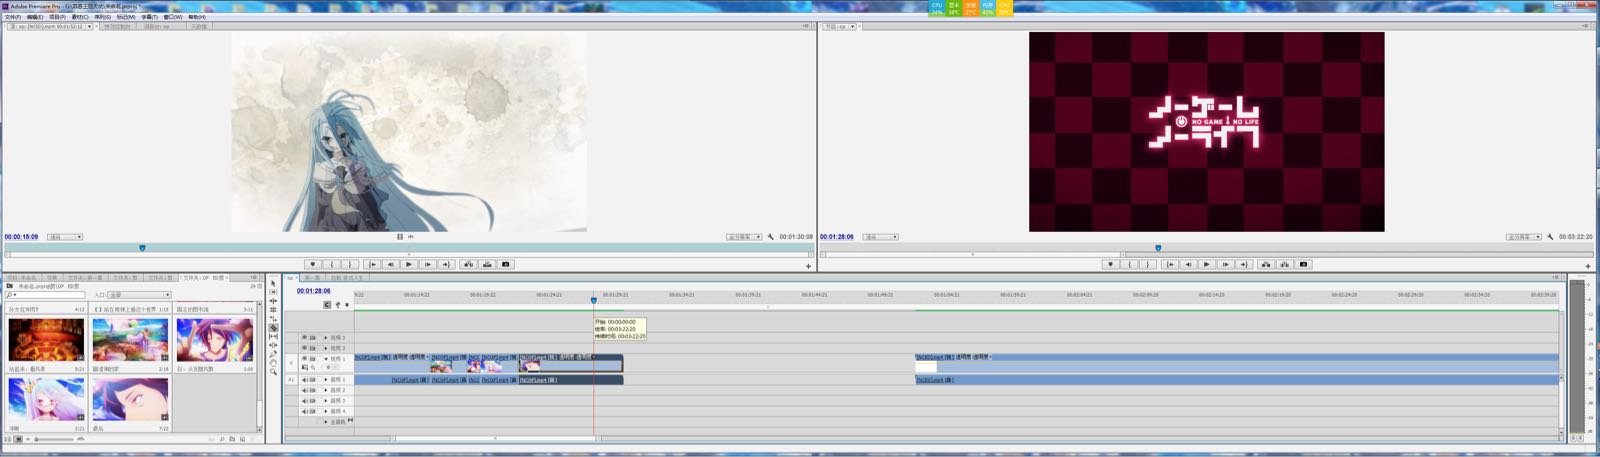The image size is (1600, 457).
Task: Select white-haired girl thumbnail in project bin
Action: 47,401
